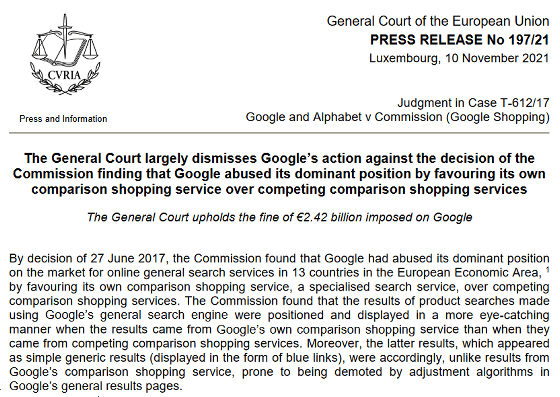Click 'General Court of the European Union' header
The image size is (560, 397).
pyautogui.click(x=438, y=21)
